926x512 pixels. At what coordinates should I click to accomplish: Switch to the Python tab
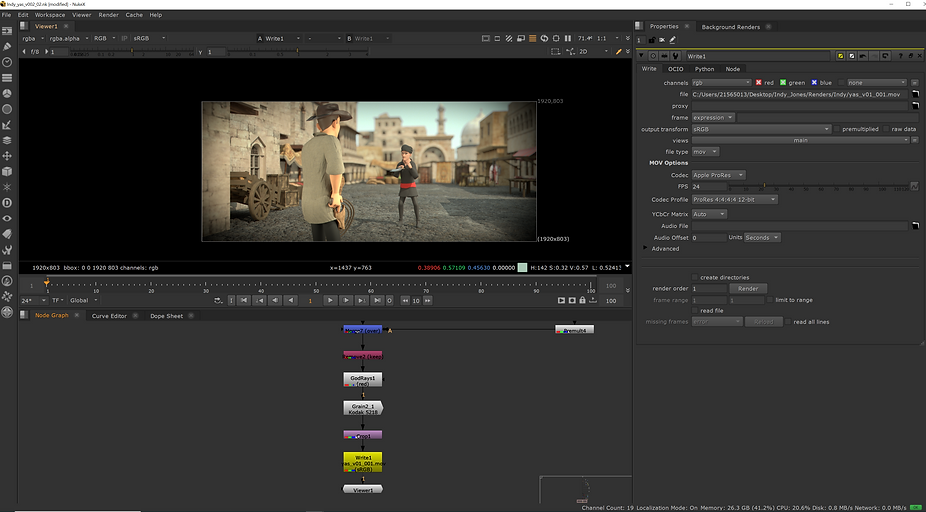pyautogui.click(x=705, y=69)
